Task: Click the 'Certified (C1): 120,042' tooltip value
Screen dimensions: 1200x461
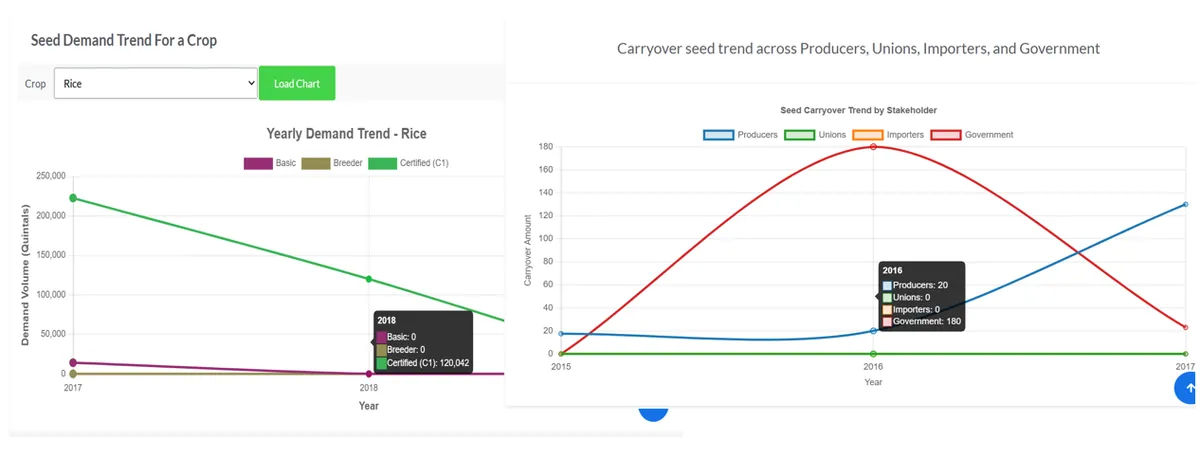Action: click(428, 363)
